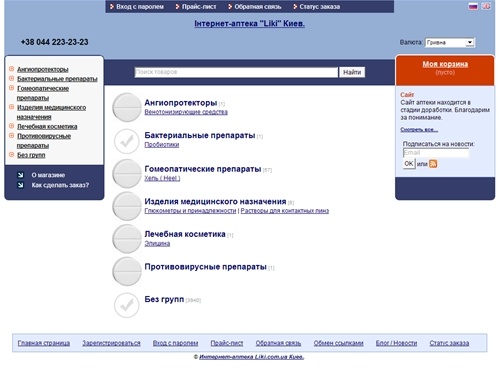The width and height of the screenshot is (500, 375).
Task: Click pill icon beside Ангиопротекторы heading
Action: (x=127, y=107)
